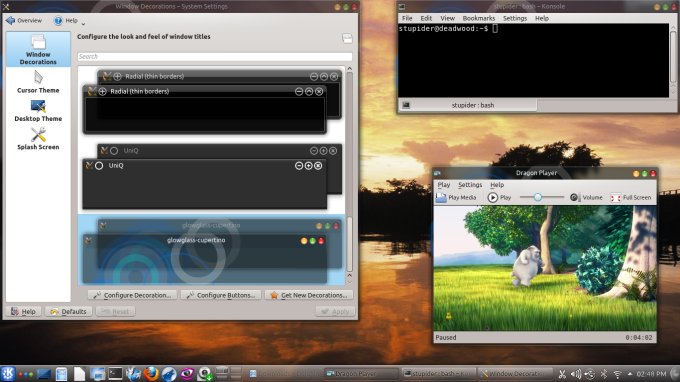680x382 pixels.
Task: Click the System Settings title bar wrench icon
Action: click(x=6, y=7)
